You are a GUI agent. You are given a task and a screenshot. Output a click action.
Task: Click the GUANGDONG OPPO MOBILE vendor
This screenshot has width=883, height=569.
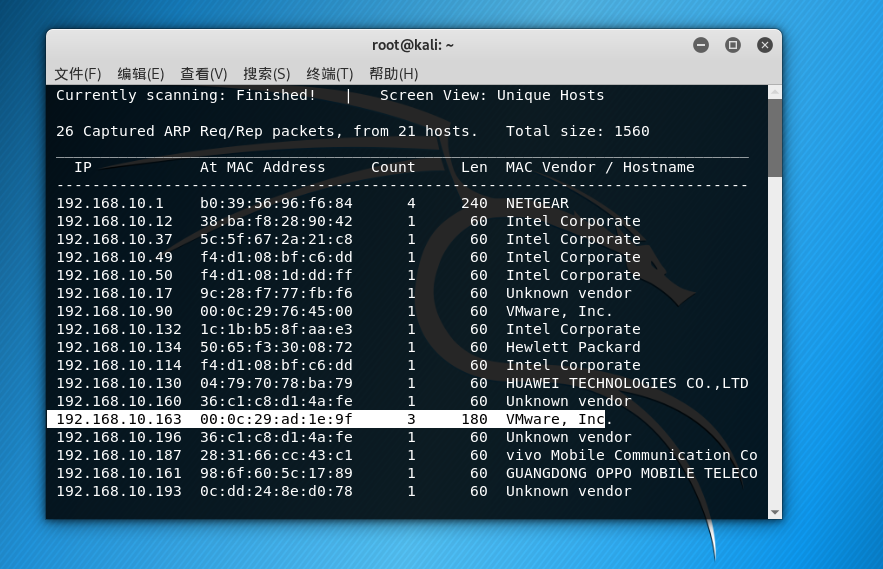[632, 474]
